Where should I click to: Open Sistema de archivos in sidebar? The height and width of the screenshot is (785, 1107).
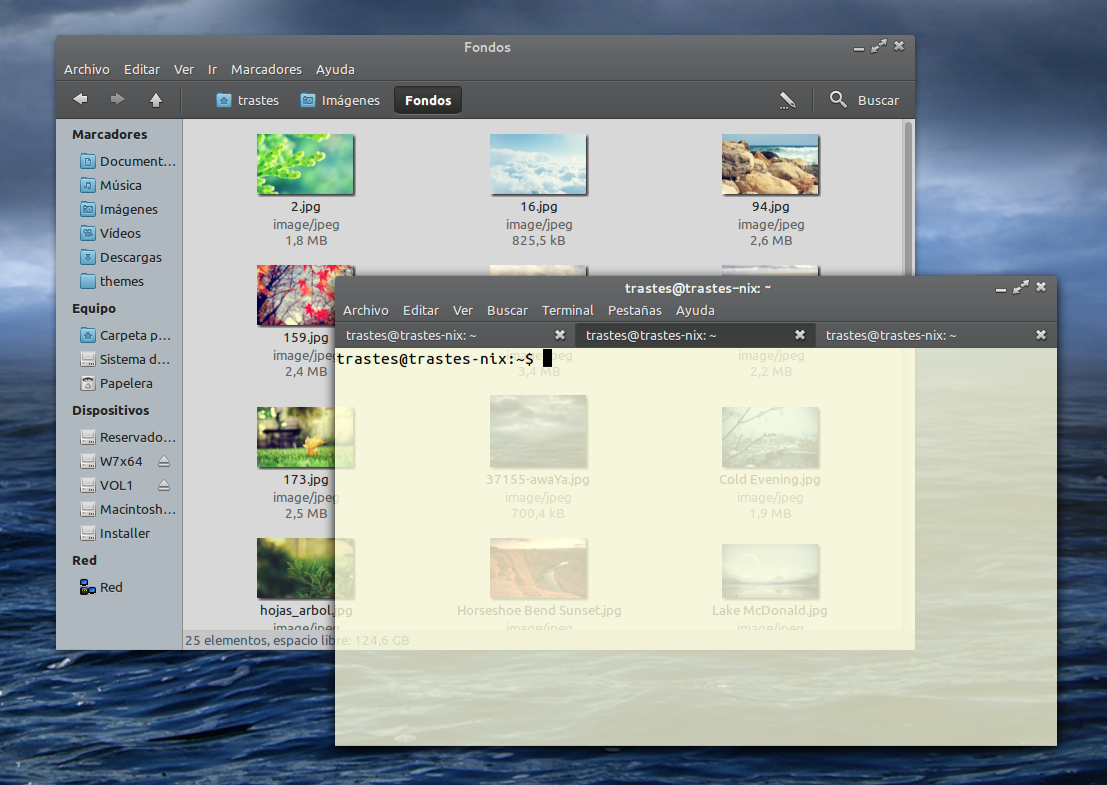[x=125, y=359]
